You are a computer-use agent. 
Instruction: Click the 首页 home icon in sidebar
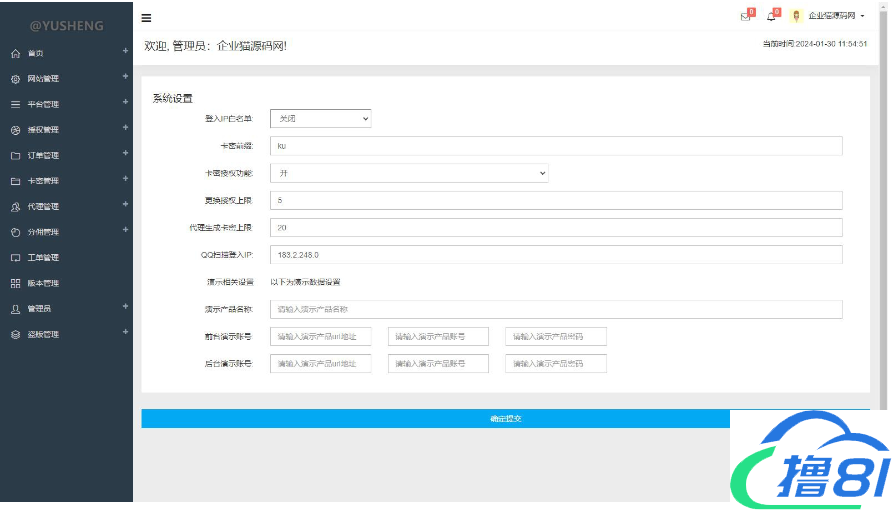(15, 54)
